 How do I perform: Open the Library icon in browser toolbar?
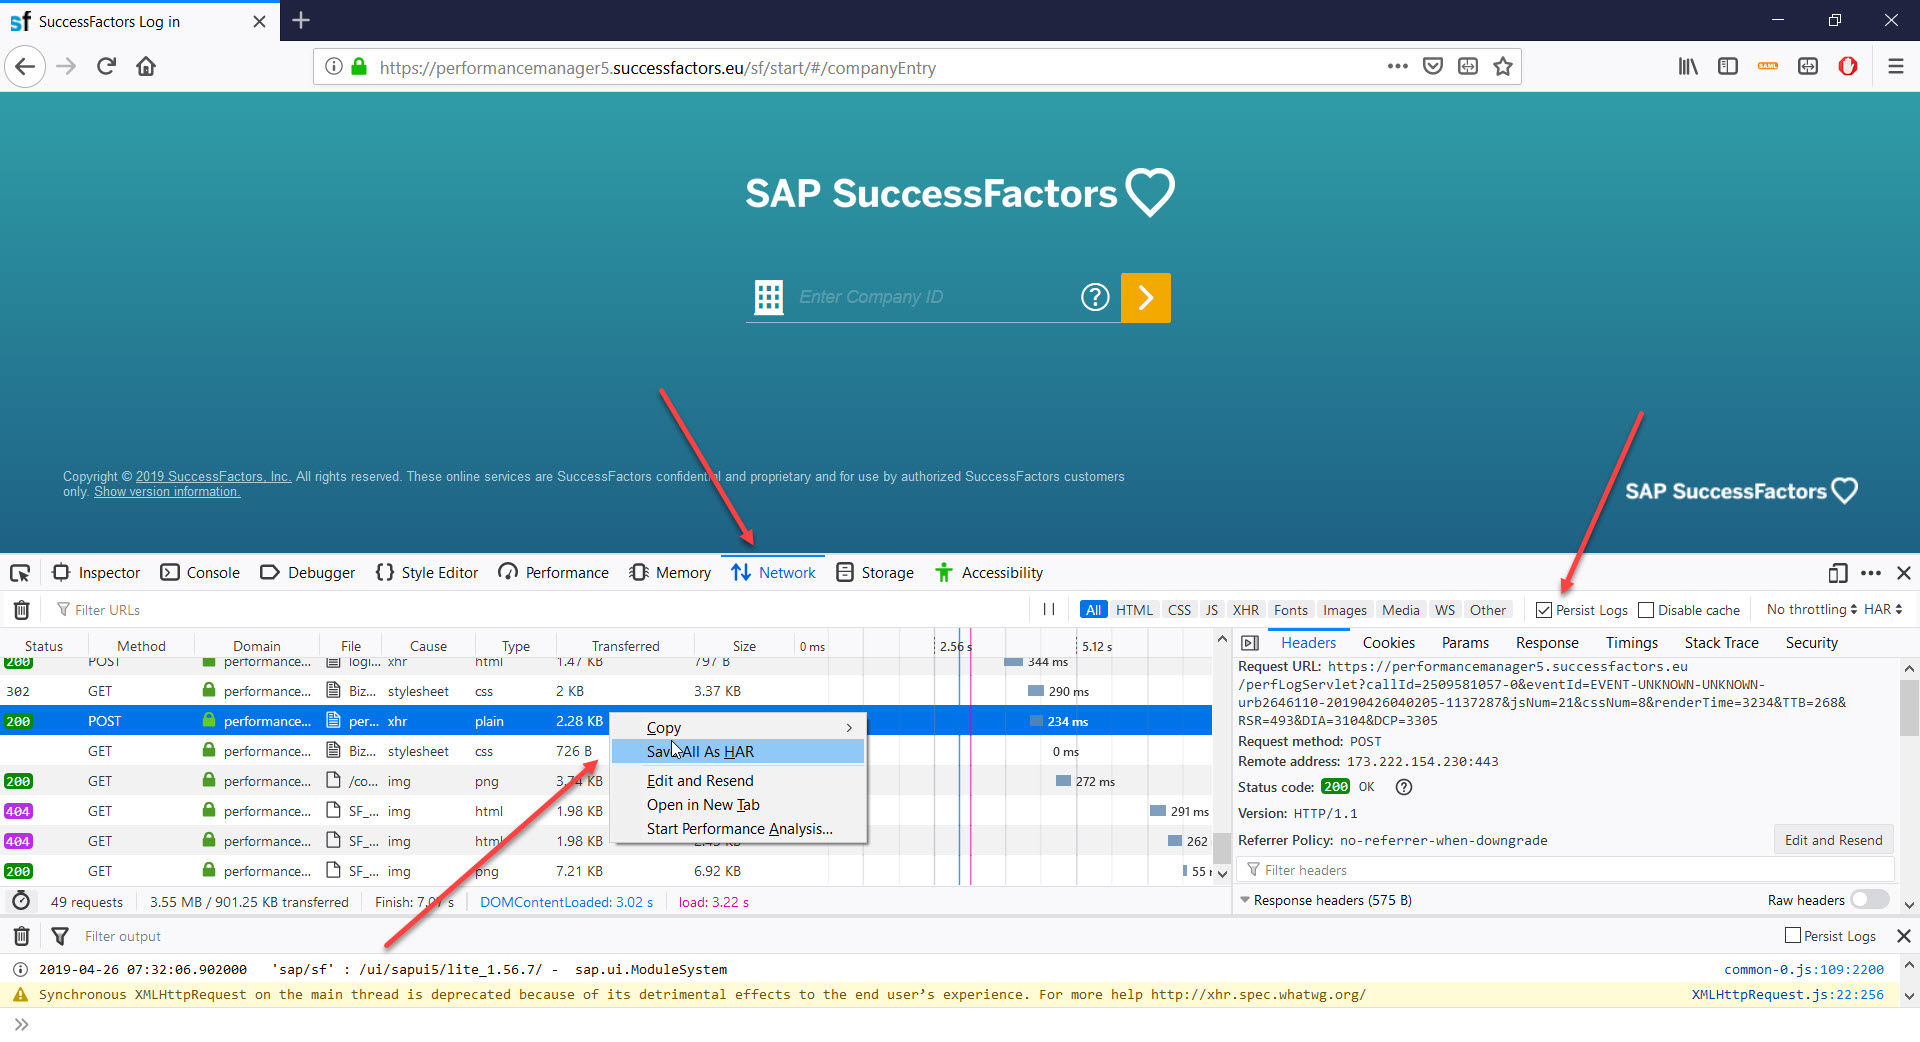[1688, 67]
